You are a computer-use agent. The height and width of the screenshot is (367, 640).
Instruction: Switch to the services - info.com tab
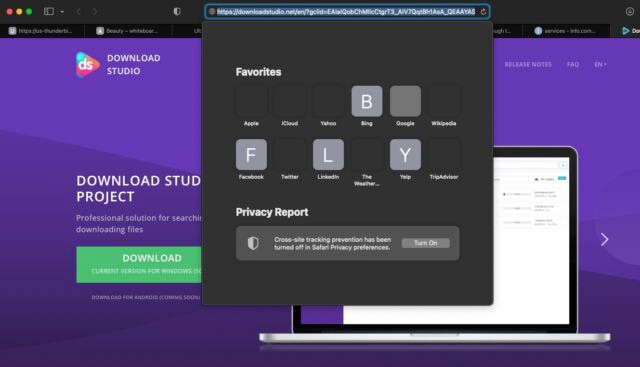pos(566,31)
